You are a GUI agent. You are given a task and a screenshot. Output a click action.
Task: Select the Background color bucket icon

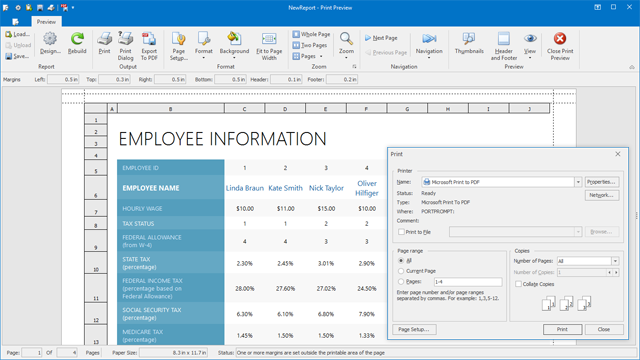click(x=234, y=38)
